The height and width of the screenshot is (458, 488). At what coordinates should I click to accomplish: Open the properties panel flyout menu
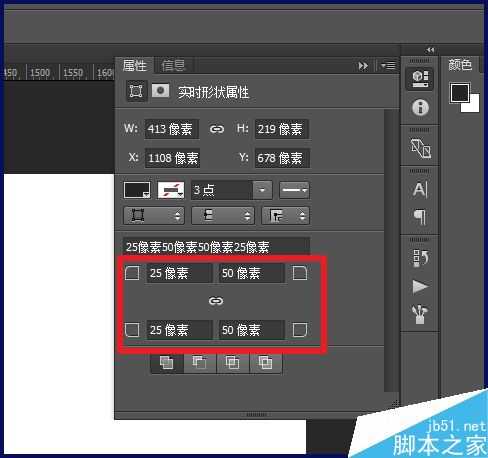(388, 66)
